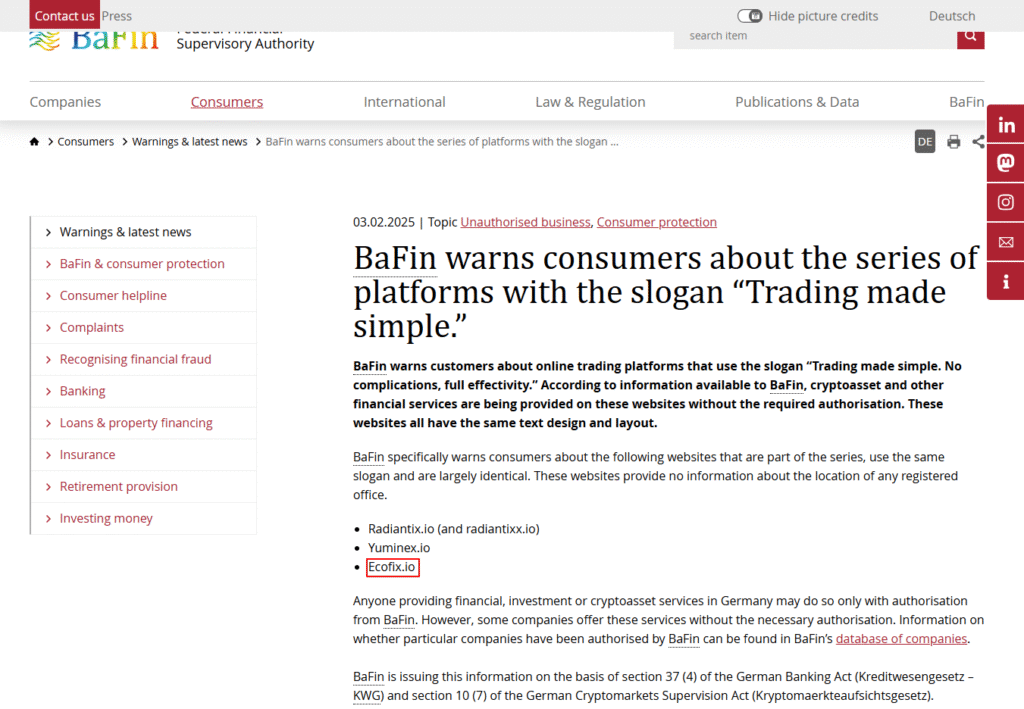
Task: Open Investing money sidebar link
Action: click(106, 519)
